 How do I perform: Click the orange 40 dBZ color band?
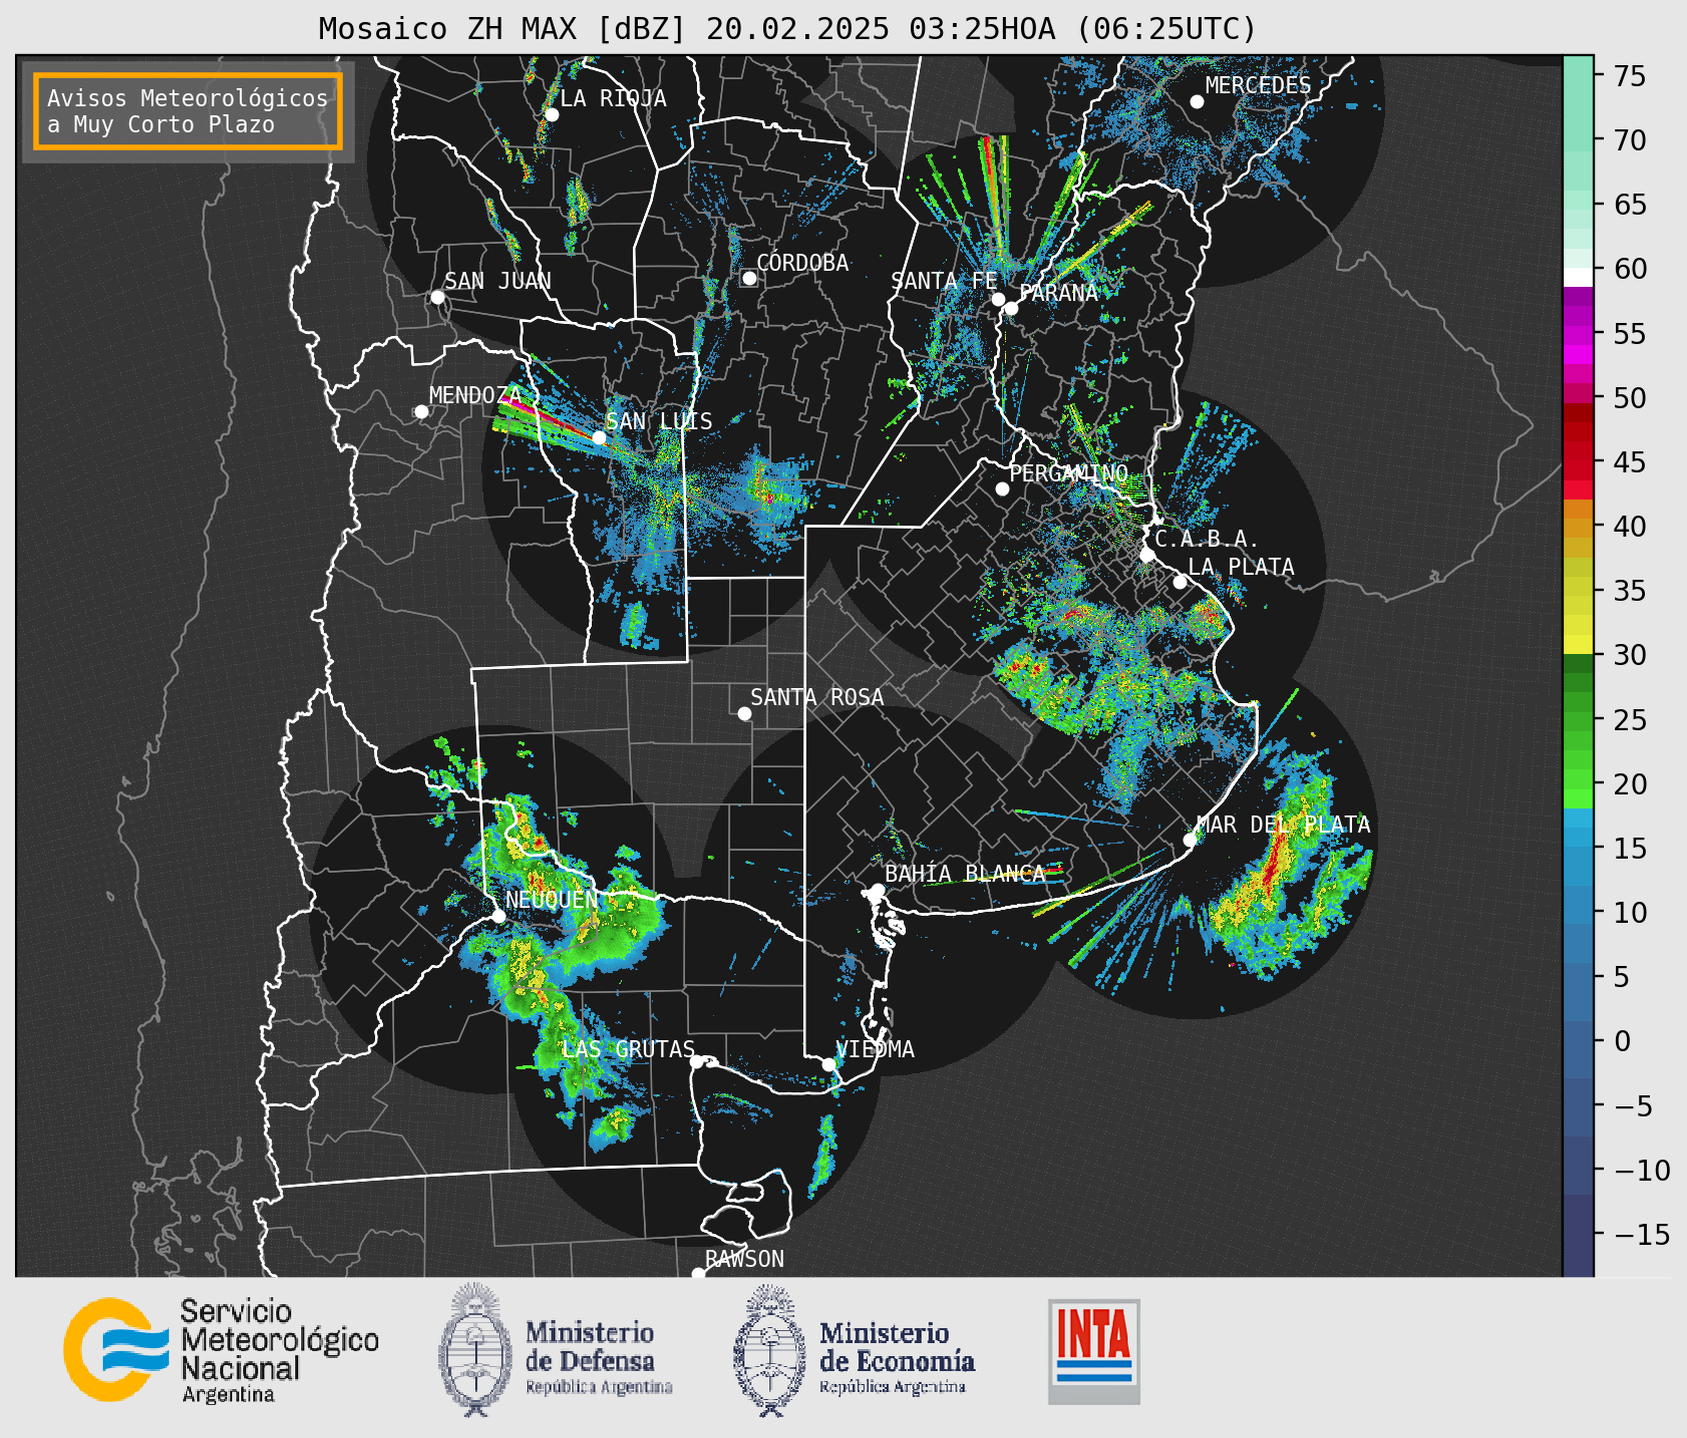[x=1578, y=526]
